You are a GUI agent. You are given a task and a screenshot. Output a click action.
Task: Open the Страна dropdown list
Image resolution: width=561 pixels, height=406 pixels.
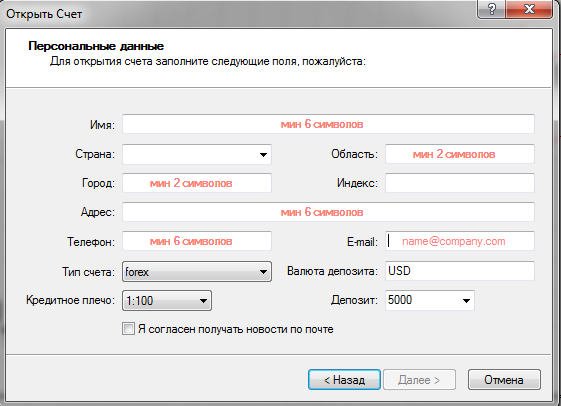pos(263,155)
